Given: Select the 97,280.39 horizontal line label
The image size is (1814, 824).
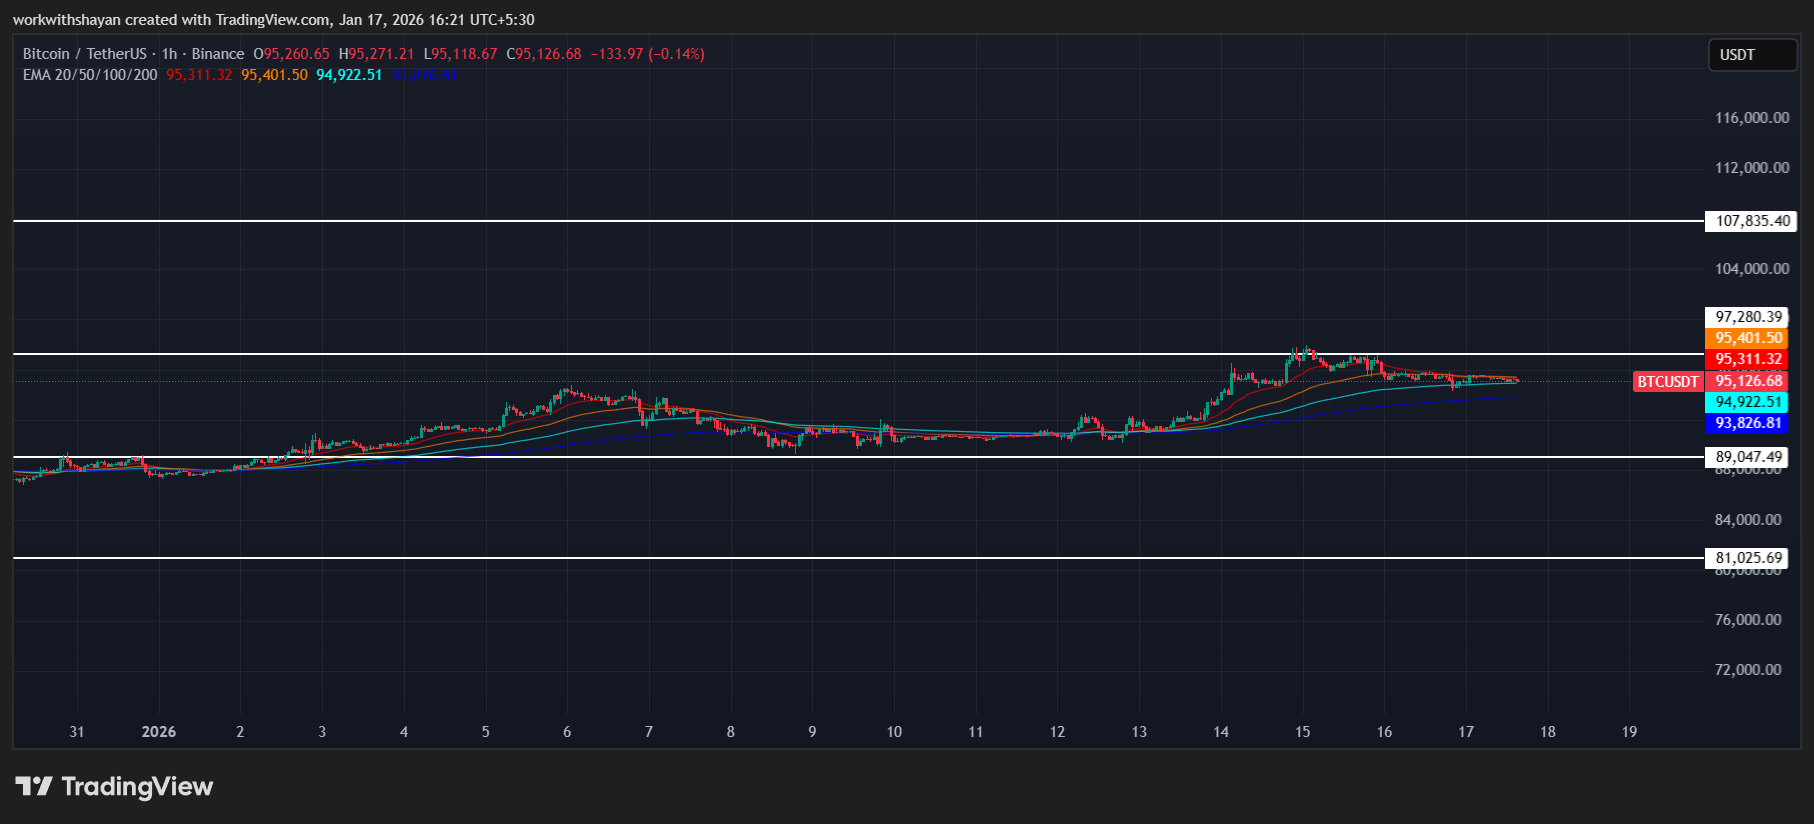Looking at the screenshot, I should click(x=1748, y=317).
